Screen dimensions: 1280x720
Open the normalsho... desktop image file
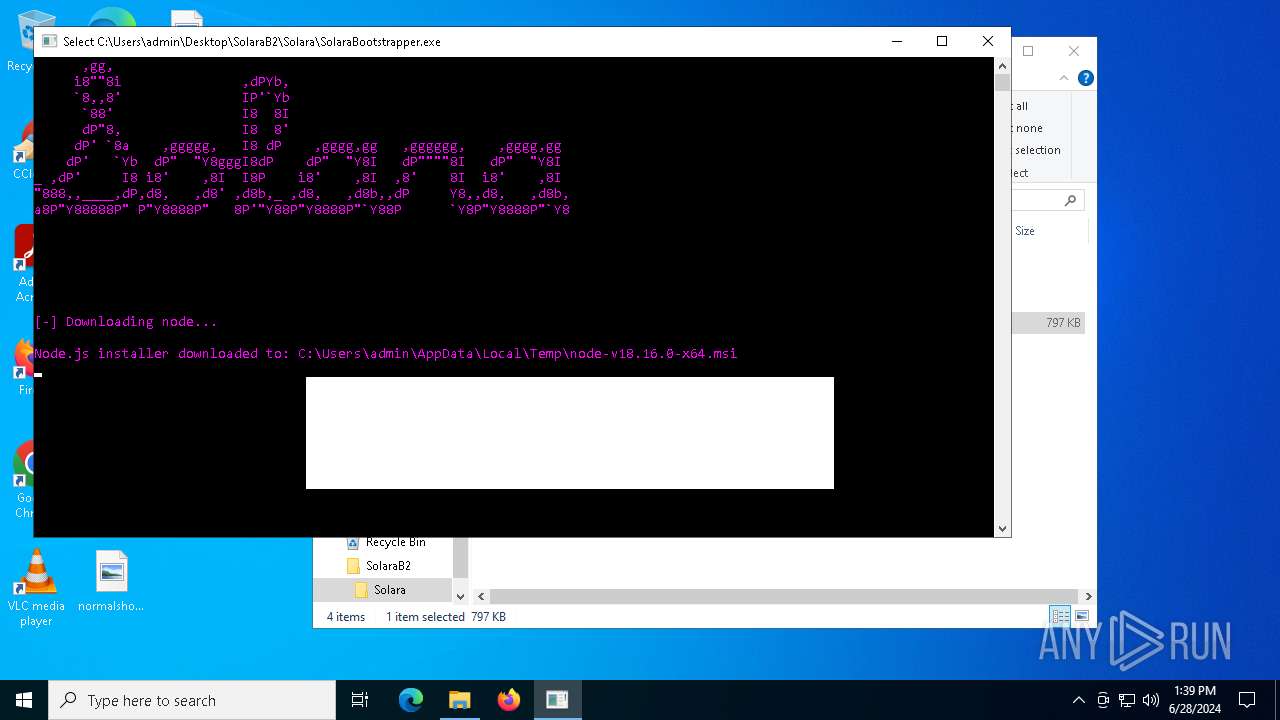pyautogui.click(x=111, y=582)
